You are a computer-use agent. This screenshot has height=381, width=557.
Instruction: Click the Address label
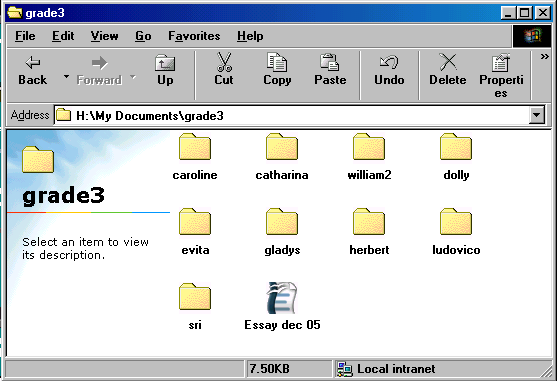point(30,115)
